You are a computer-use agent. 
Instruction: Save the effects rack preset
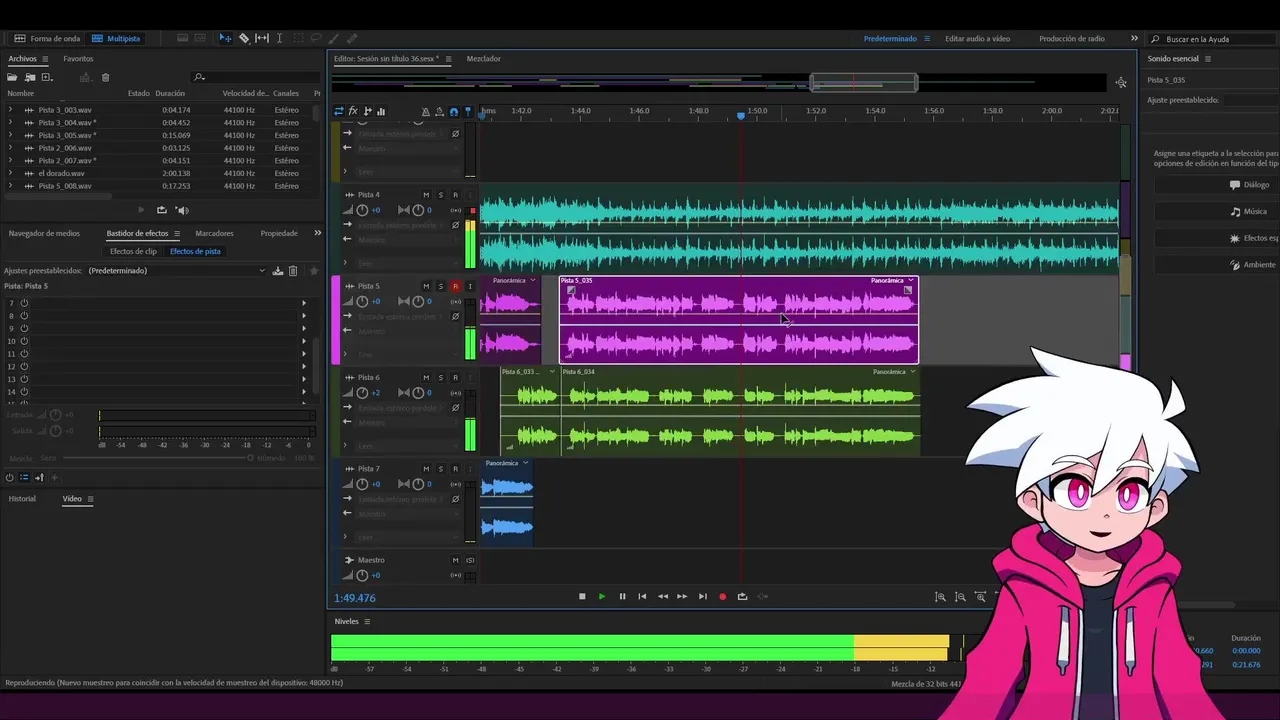[278, 271]
